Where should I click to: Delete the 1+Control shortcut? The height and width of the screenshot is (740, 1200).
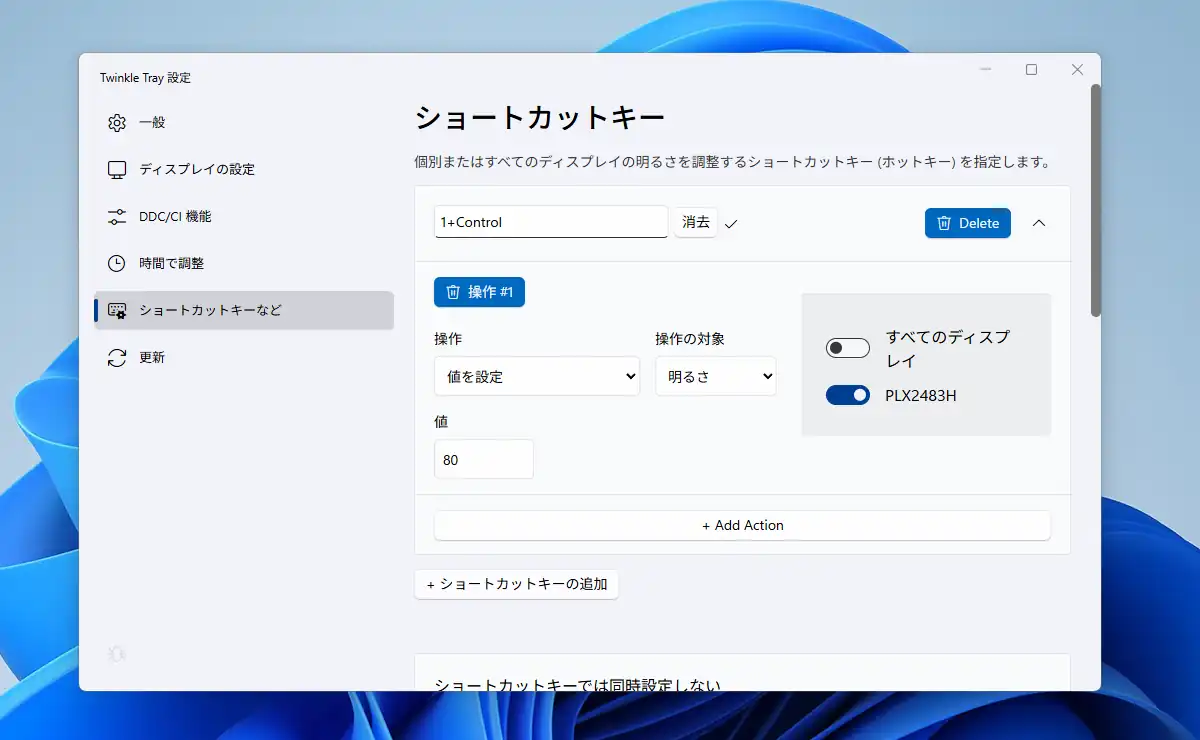click(967, 223)
